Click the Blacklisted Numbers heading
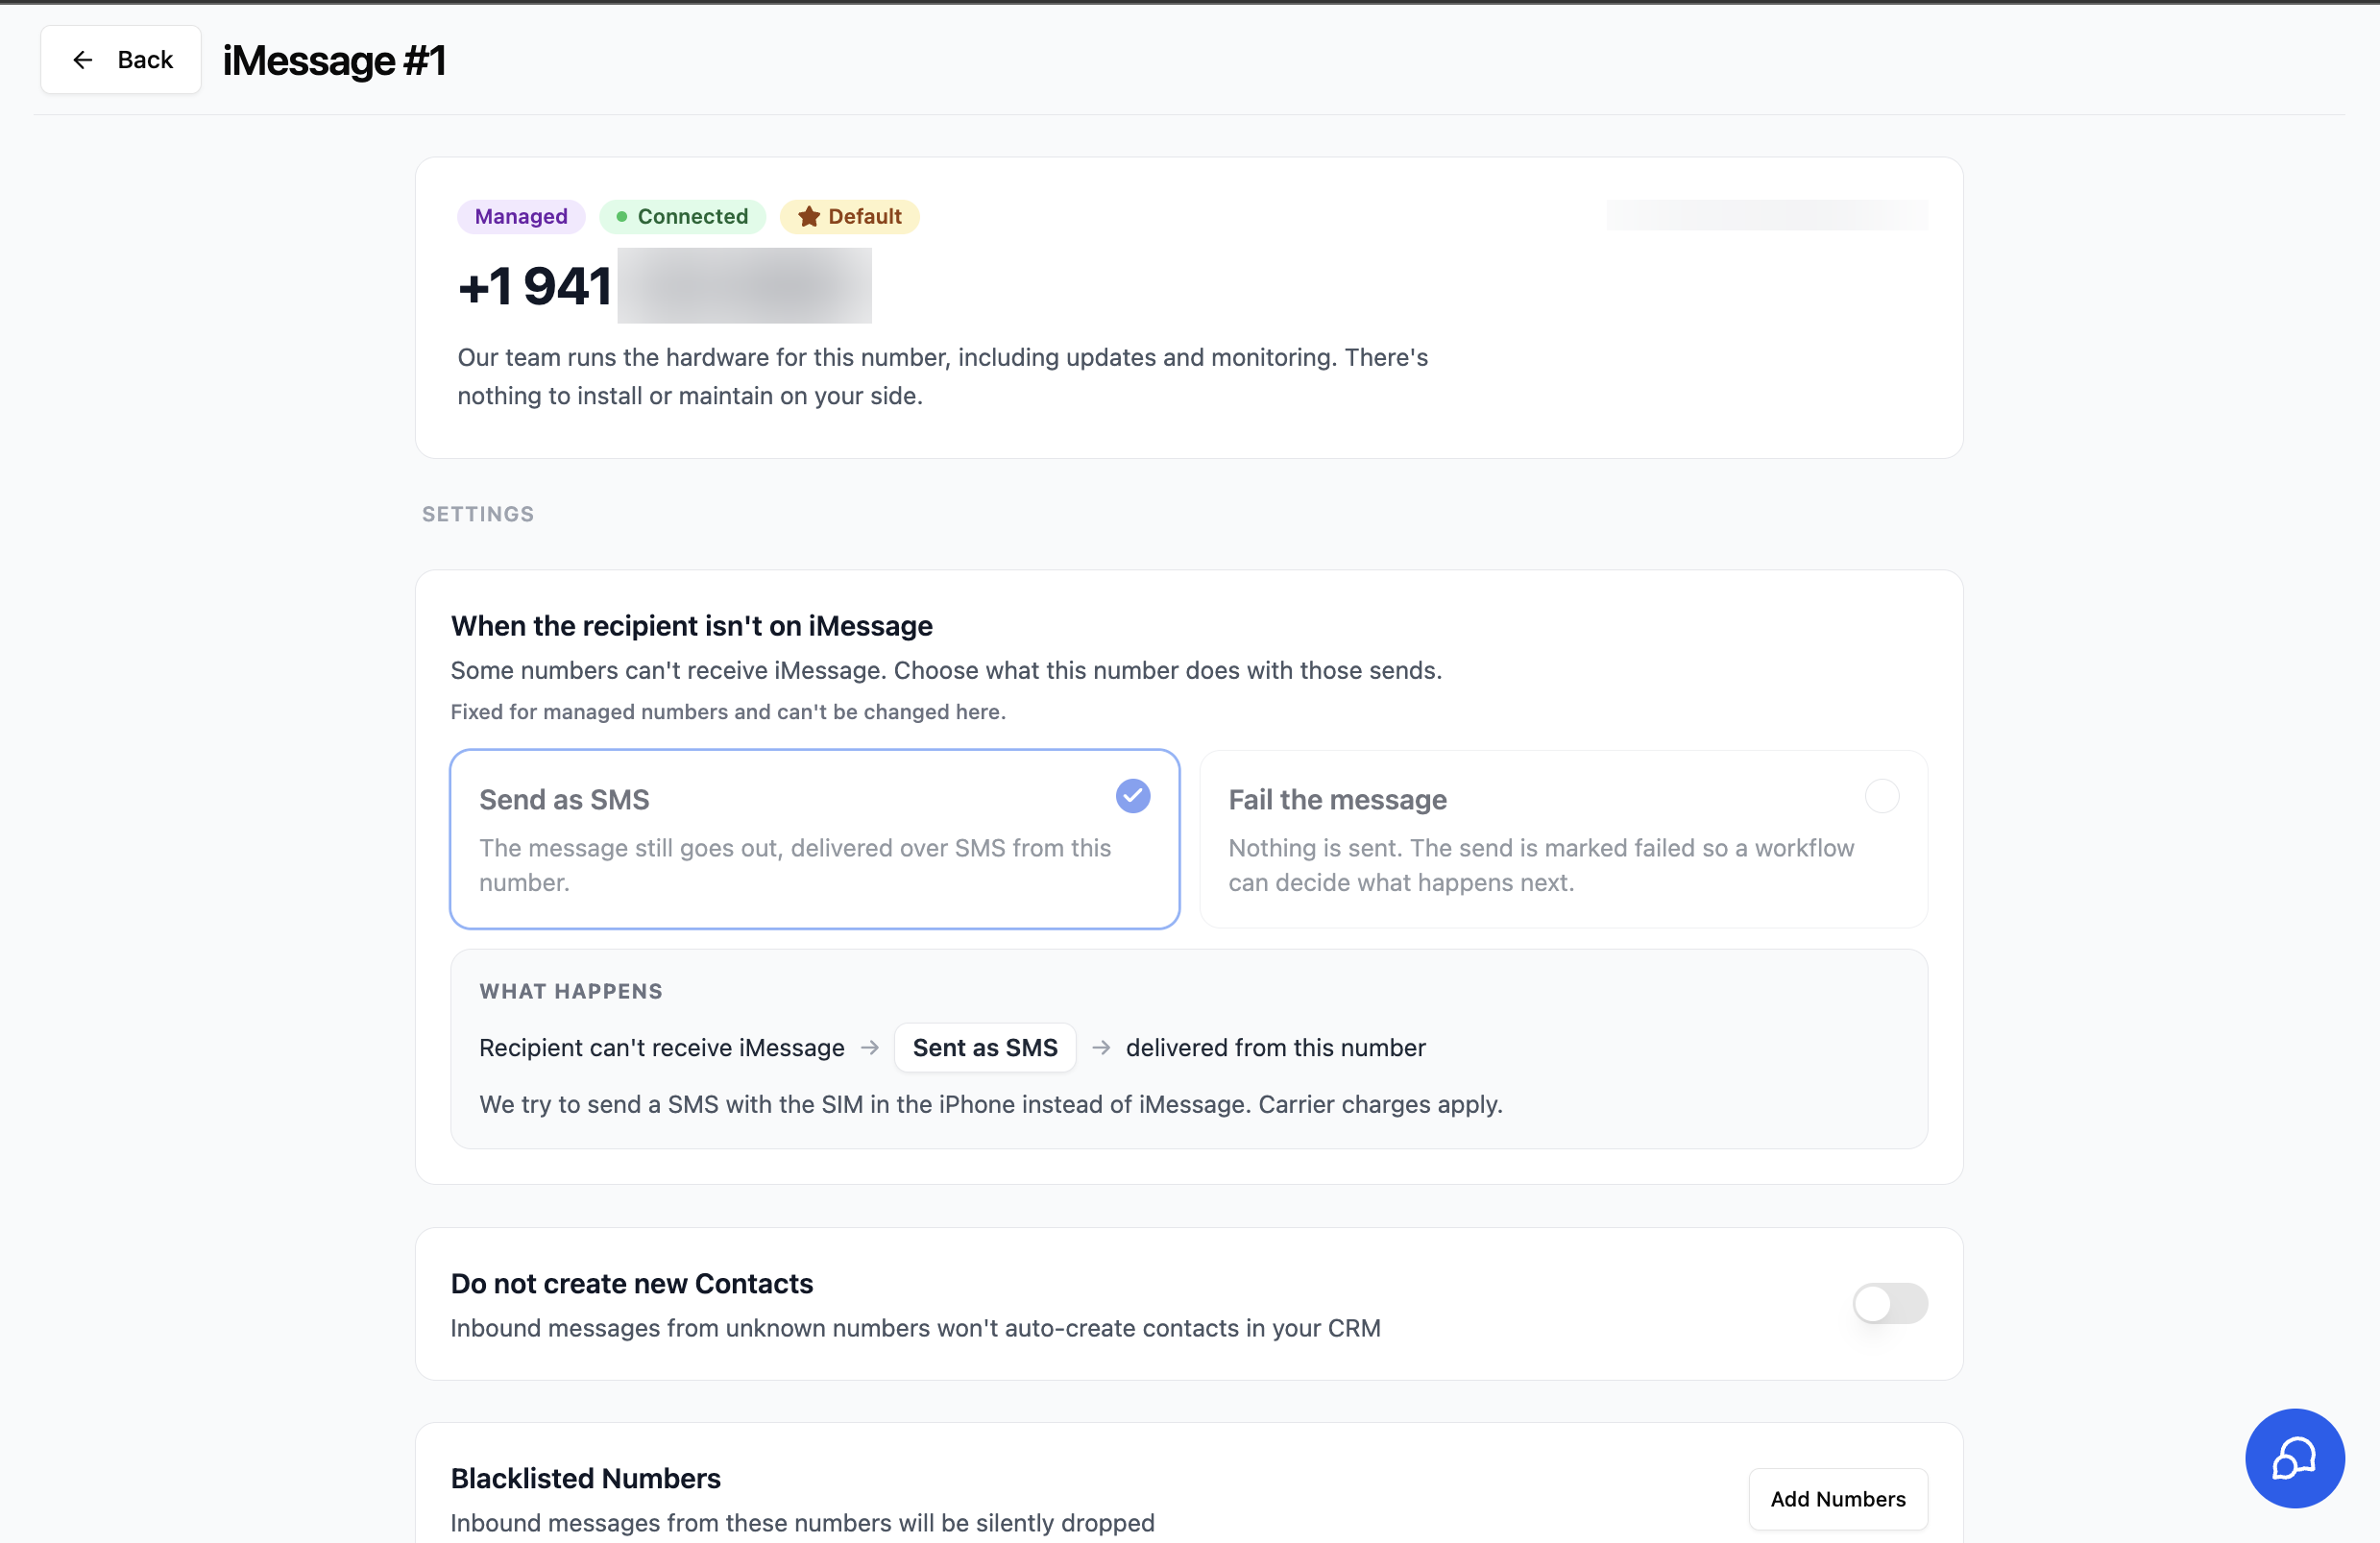The width and height of the screenshot is (2380, 1543). click(x=586, y=1478)
